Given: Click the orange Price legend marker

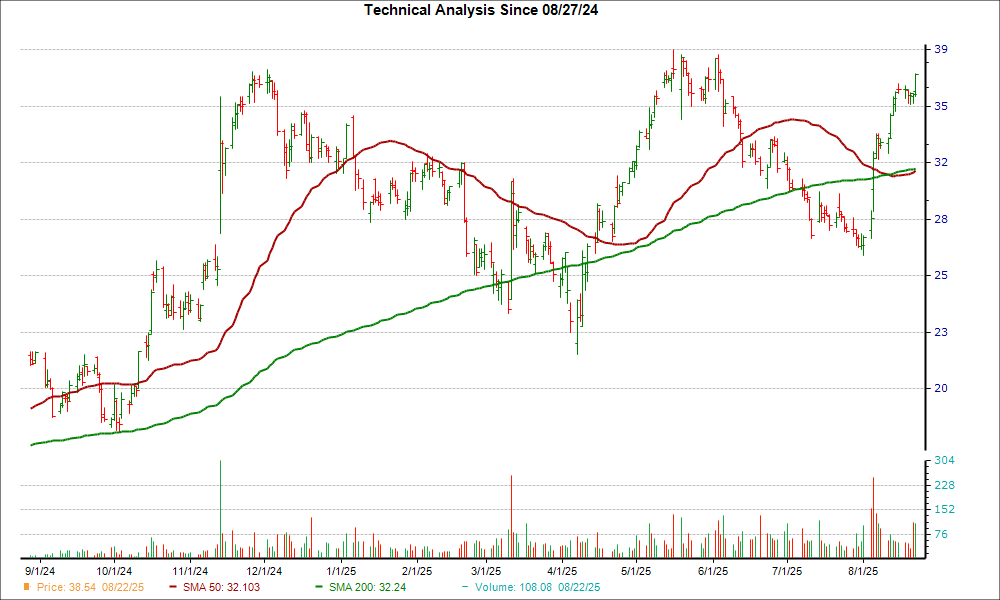Looking at the screenshot, I should (26, 587).
